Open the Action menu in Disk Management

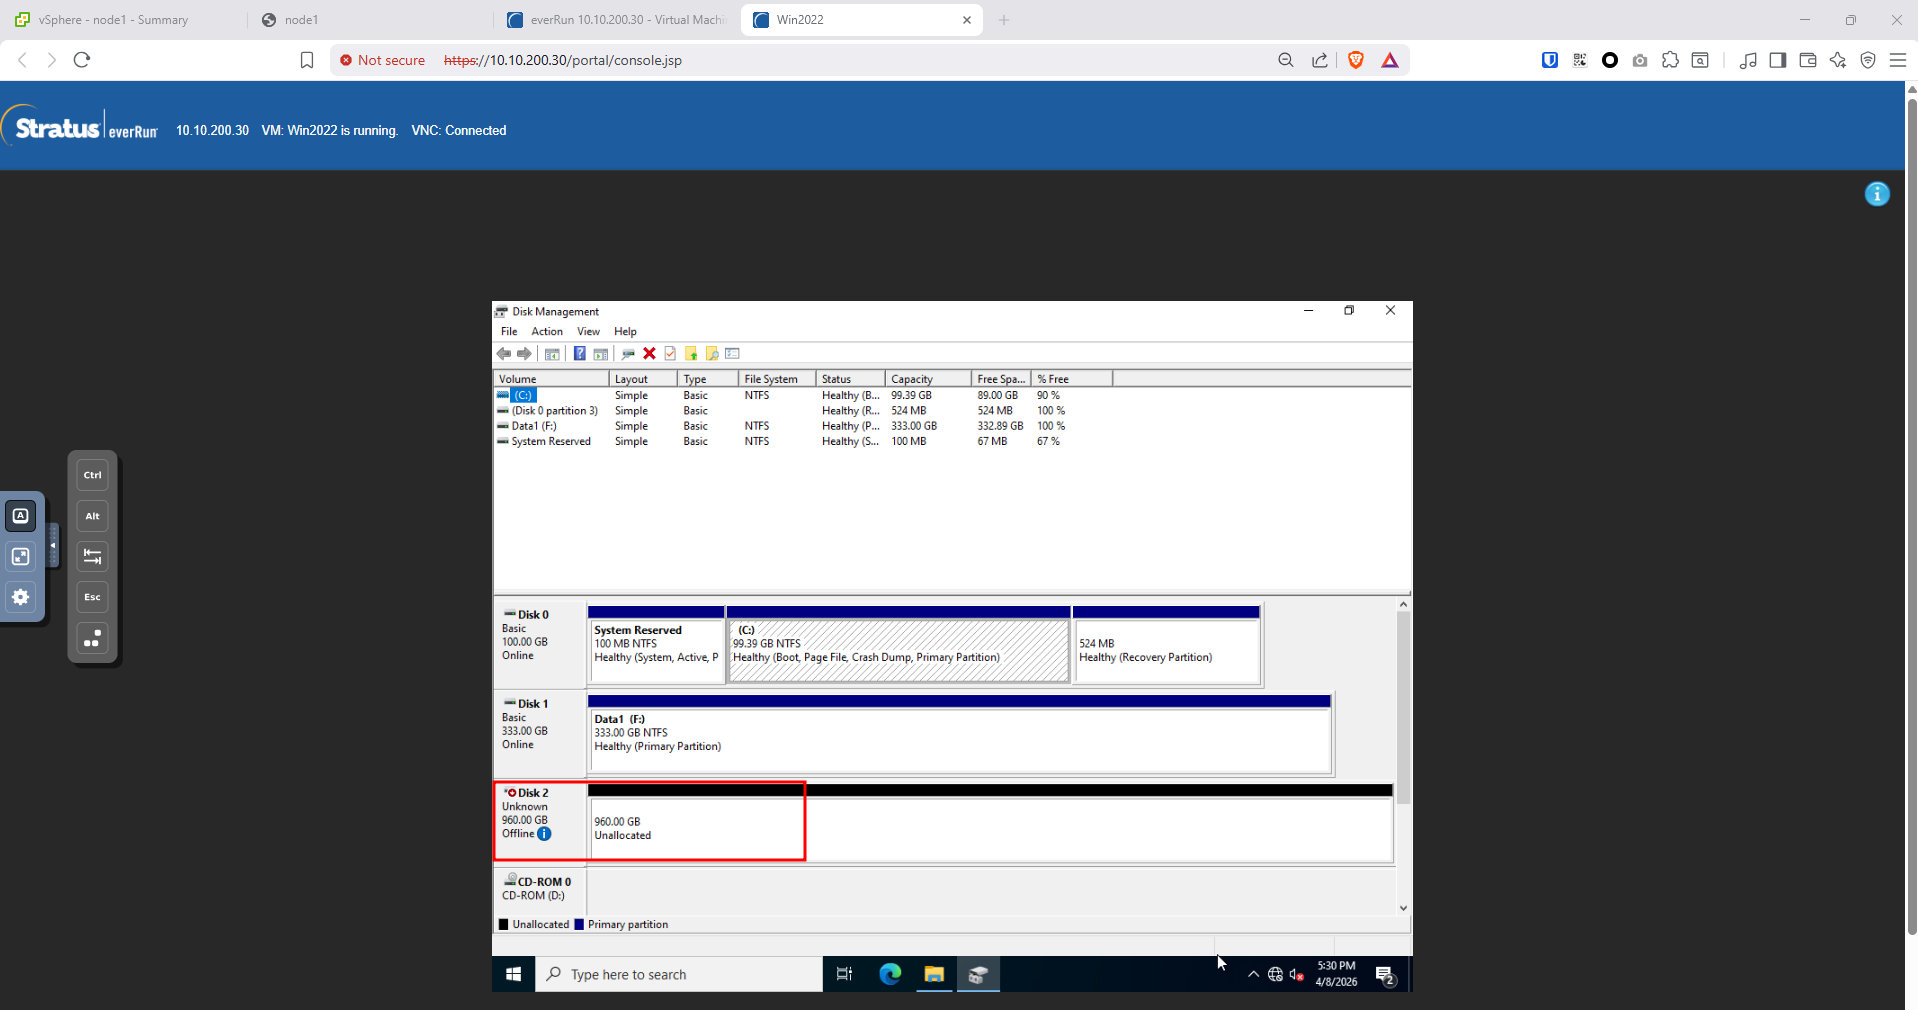pos(546,332)
